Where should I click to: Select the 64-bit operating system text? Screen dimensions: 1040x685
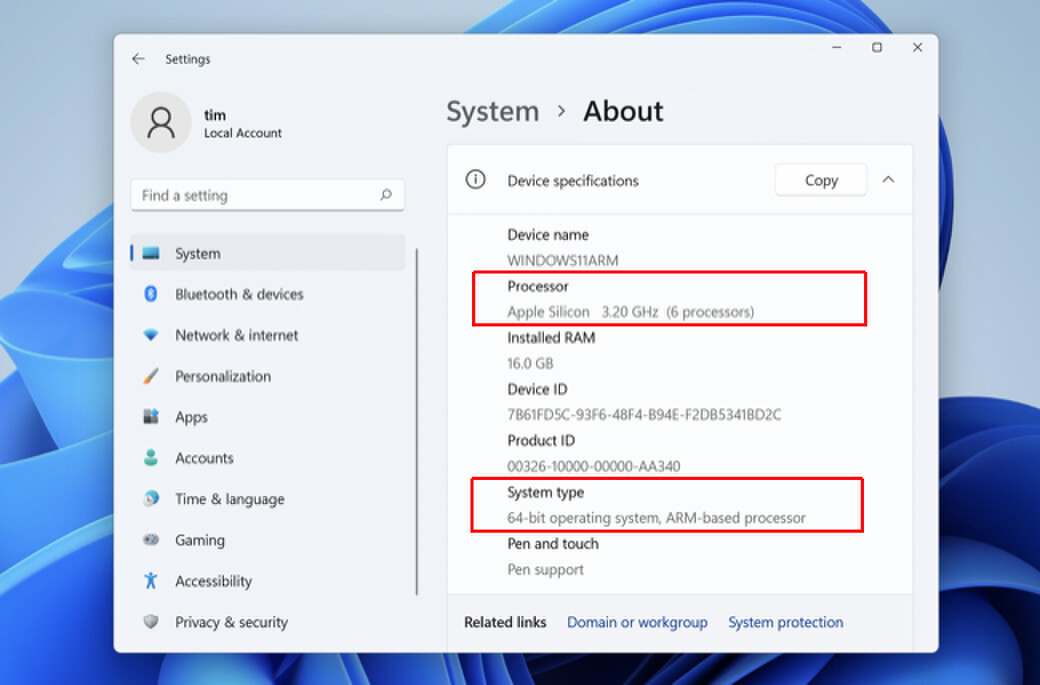coord(657,518)
